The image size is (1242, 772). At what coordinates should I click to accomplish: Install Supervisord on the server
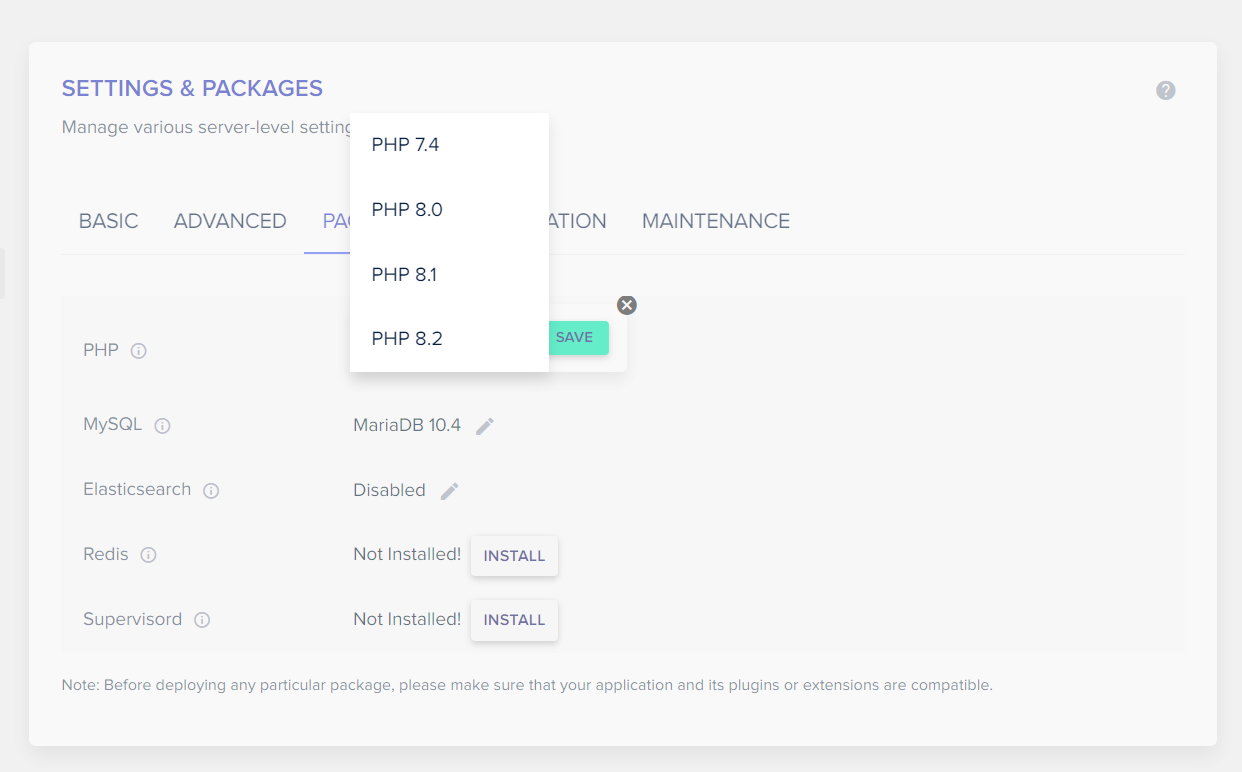[513, 620]
